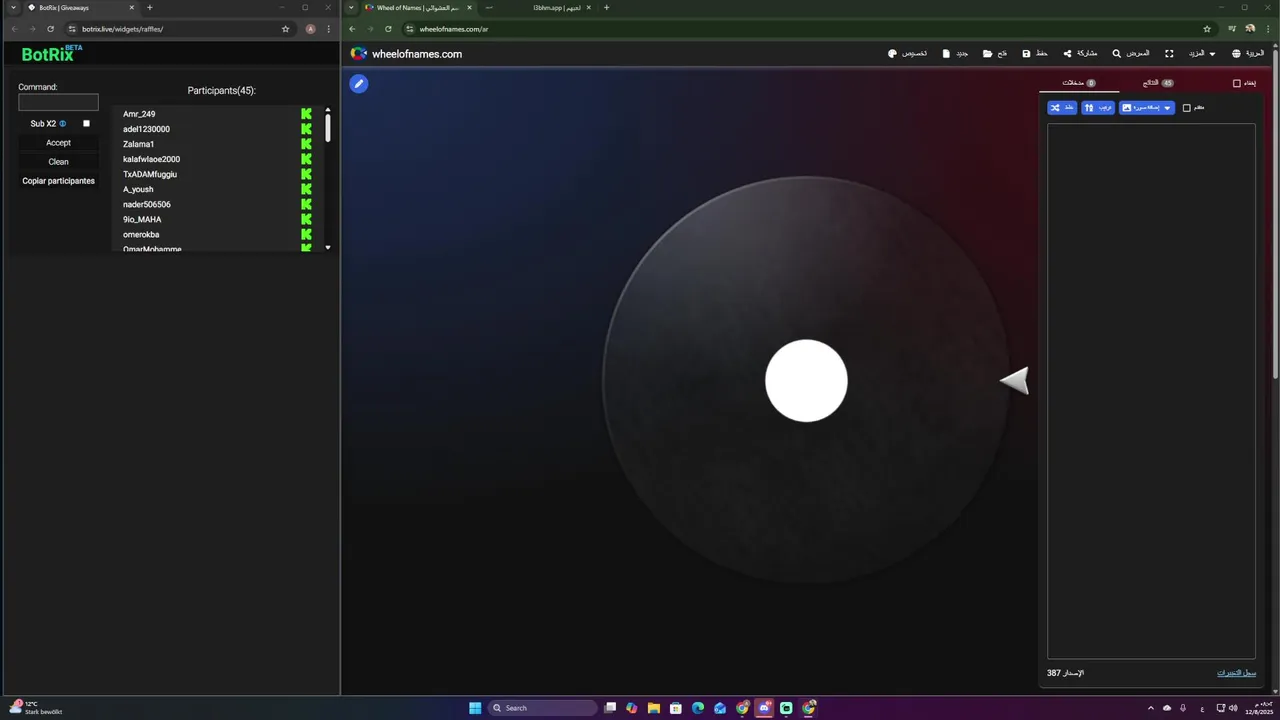Click the save floppy disk icon
Viewport: 1280px width, 720px height.
click(x=1026, y=54)
